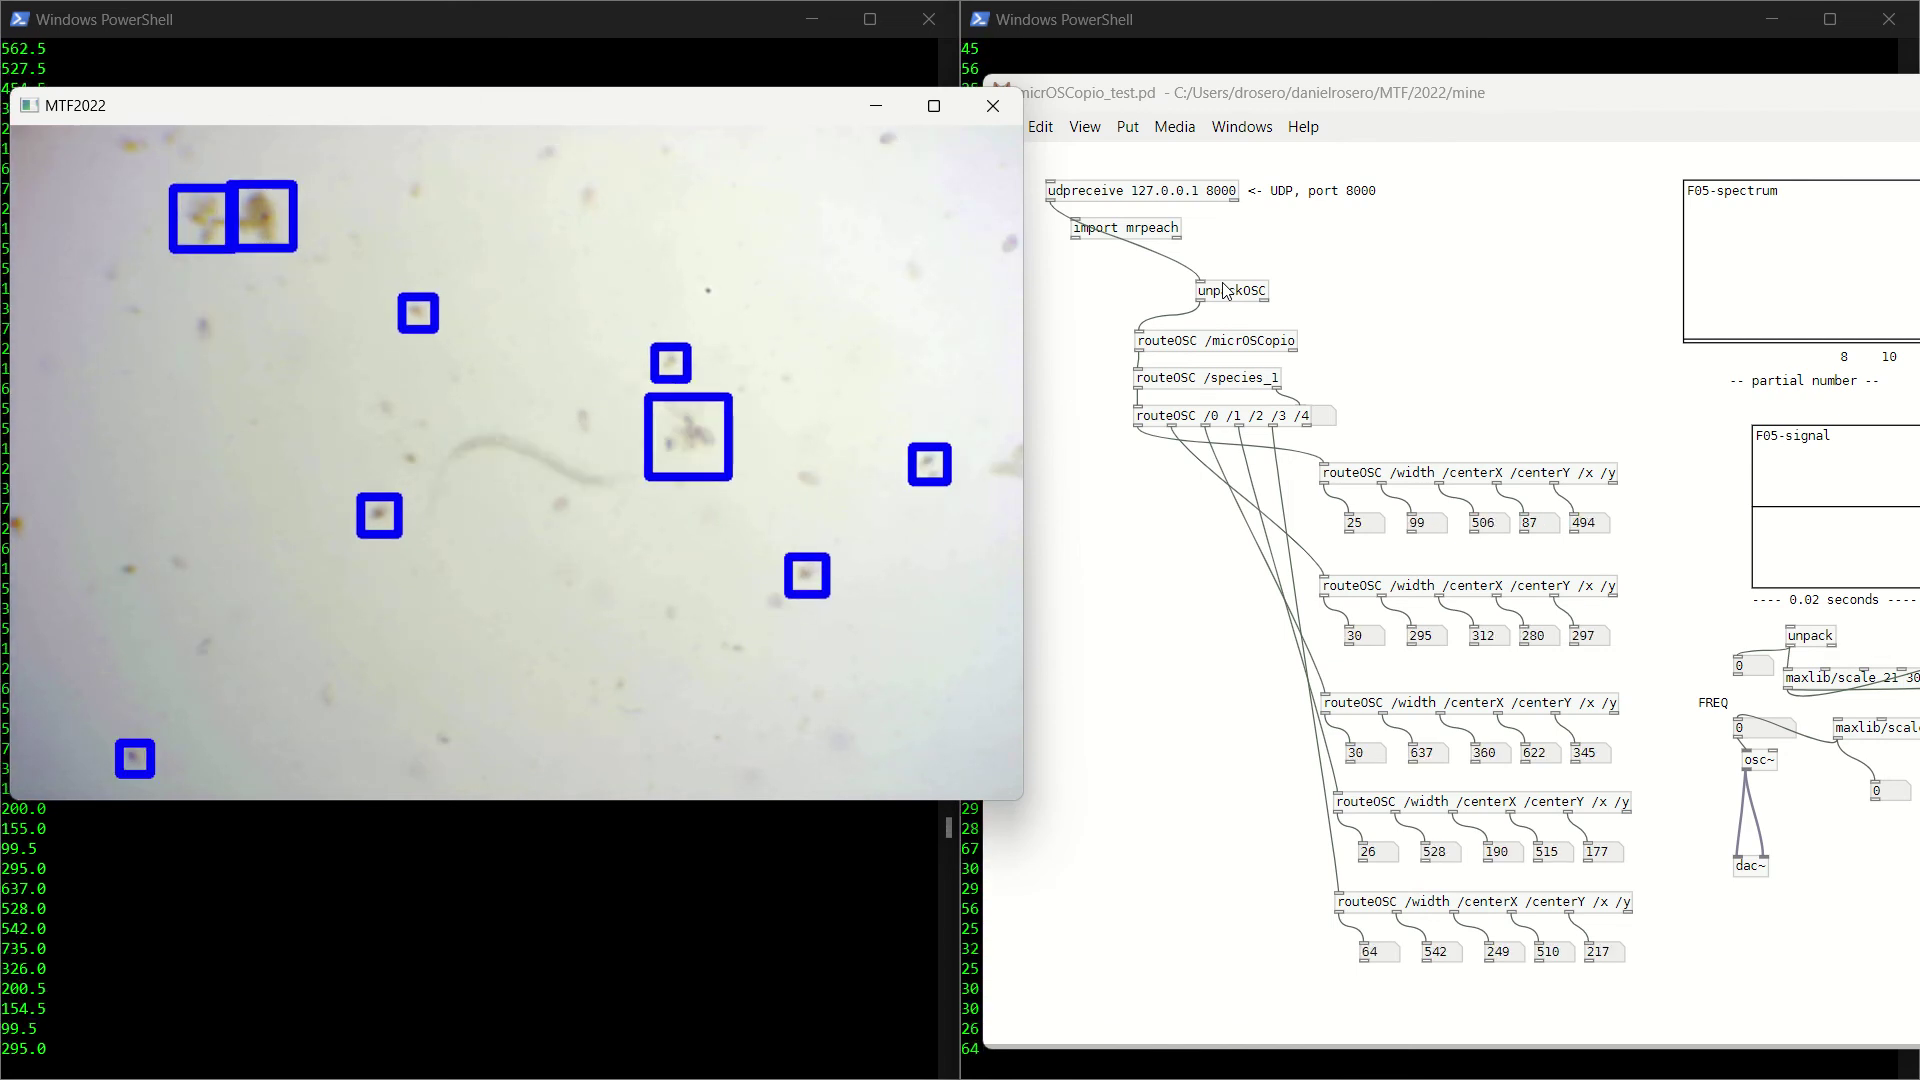Click left PowerShell vertical scrollbar thumb

click(948, 827)
